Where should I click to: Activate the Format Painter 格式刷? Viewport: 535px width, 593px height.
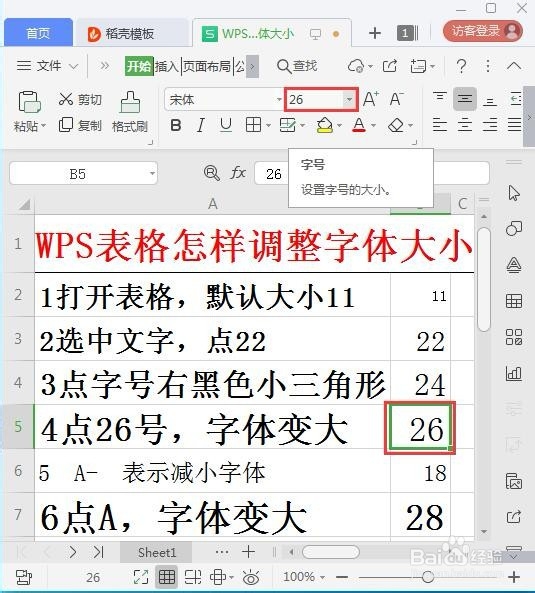pos(130,112)
